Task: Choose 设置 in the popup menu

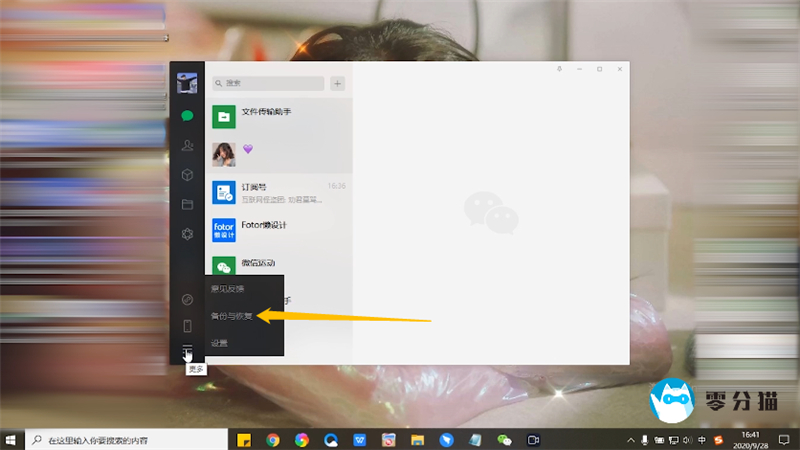Action: (219, 343)
